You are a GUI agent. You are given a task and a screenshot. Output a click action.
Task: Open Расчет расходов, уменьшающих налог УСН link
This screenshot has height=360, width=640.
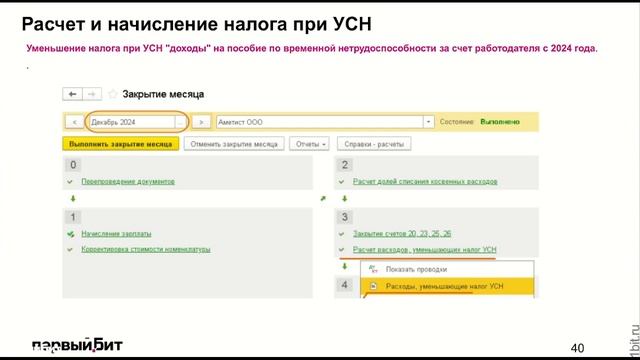coord(424,249)
